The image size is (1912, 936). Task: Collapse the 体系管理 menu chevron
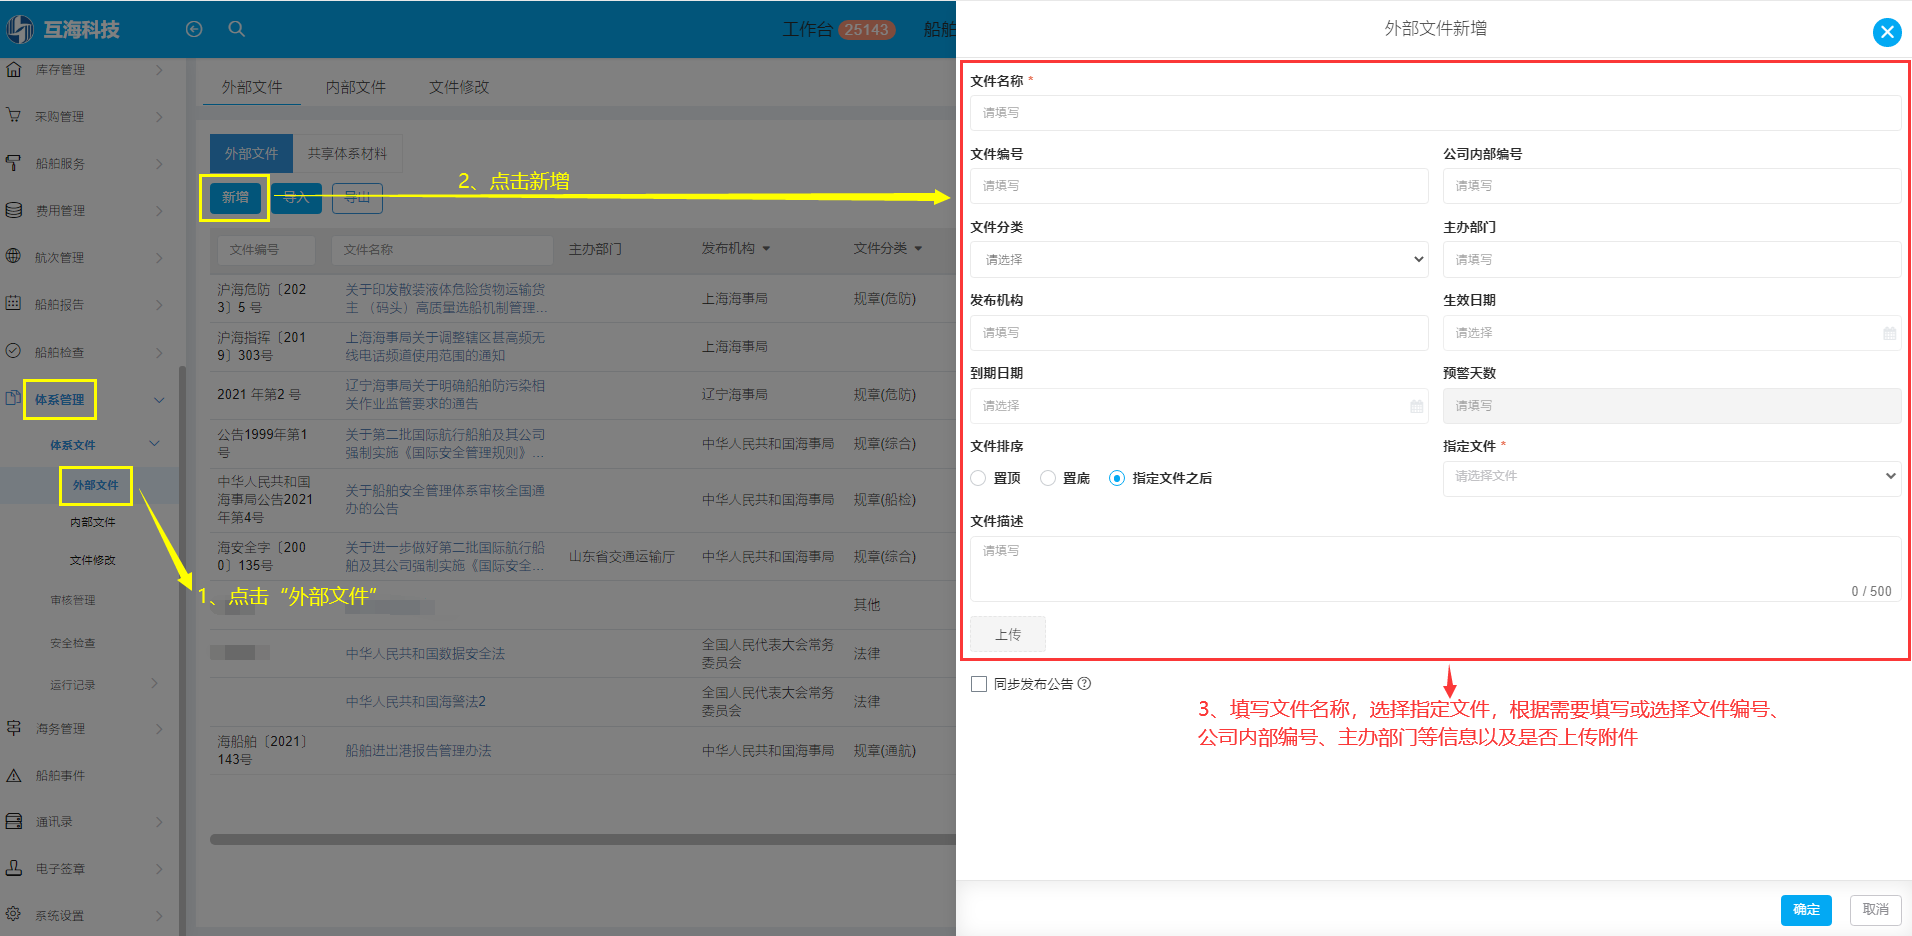pyautogui.click(x=159, y=400)
